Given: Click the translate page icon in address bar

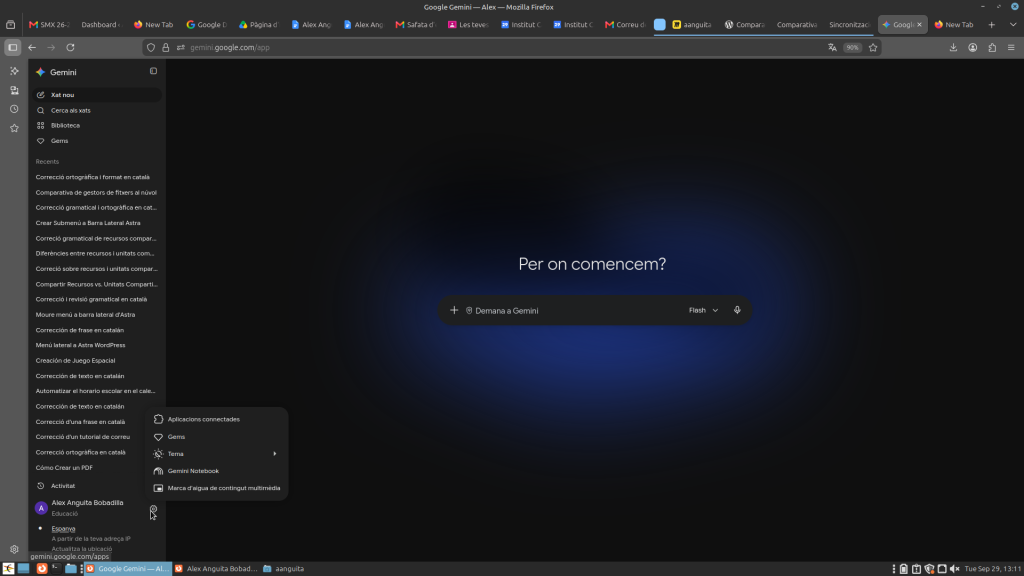Looking at the screenshot, I should click(x=832, y=47).
